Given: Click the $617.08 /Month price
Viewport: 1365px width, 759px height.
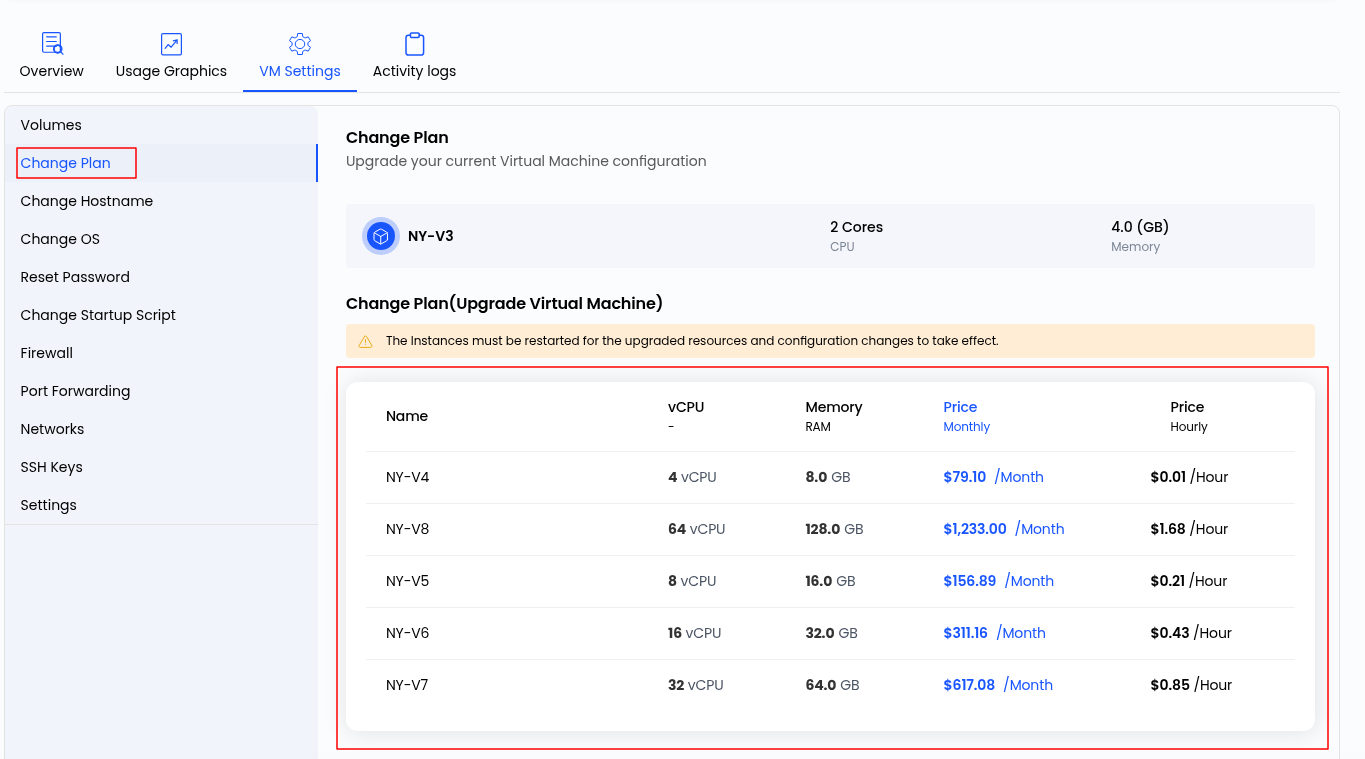Looking at the screenshot, I should 998,685.
